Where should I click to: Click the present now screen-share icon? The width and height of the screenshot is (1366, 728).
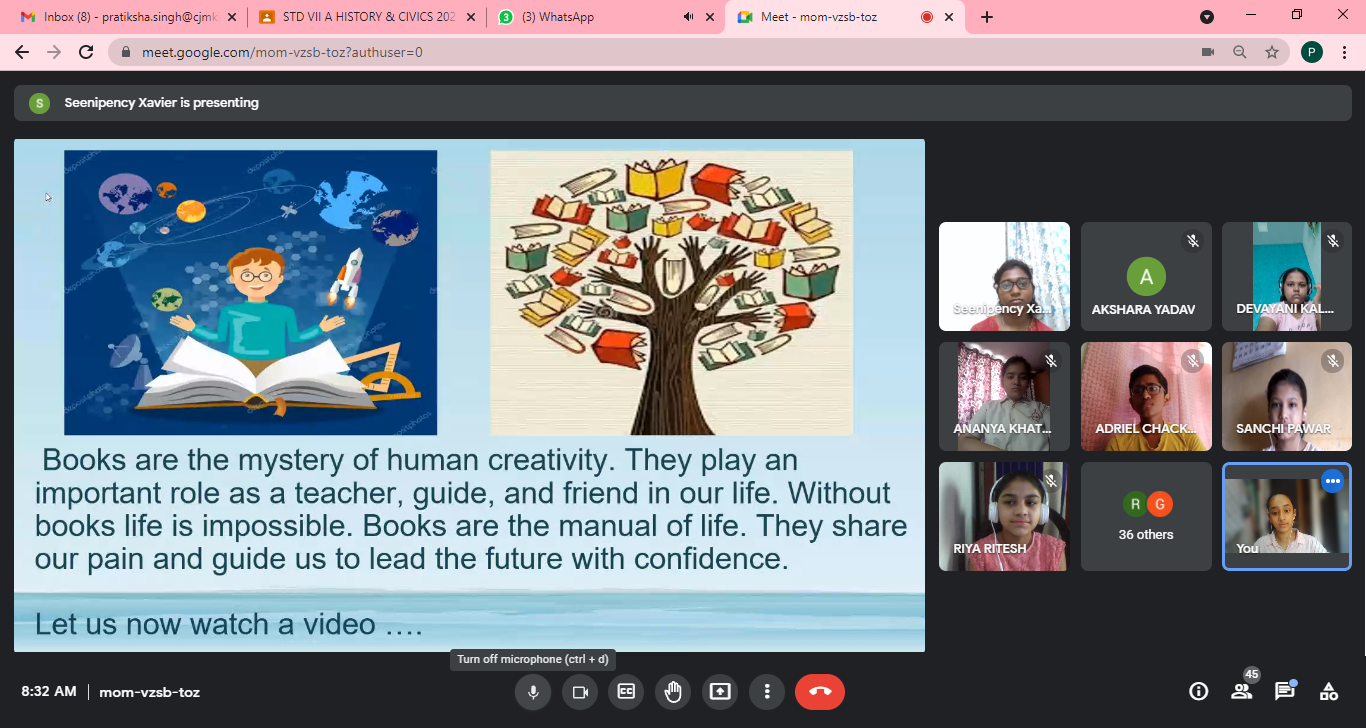click(720, 692)
